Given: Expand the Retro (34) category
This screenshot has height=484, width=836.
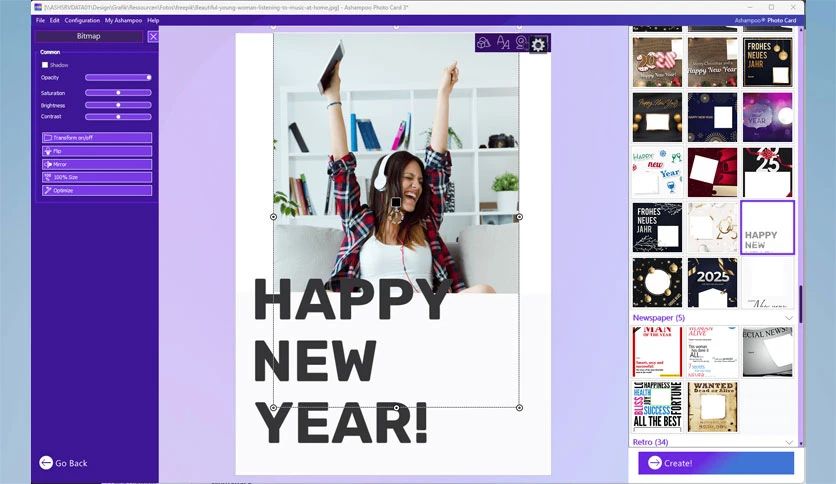Looking at the screenshot, I should [789, 442].
